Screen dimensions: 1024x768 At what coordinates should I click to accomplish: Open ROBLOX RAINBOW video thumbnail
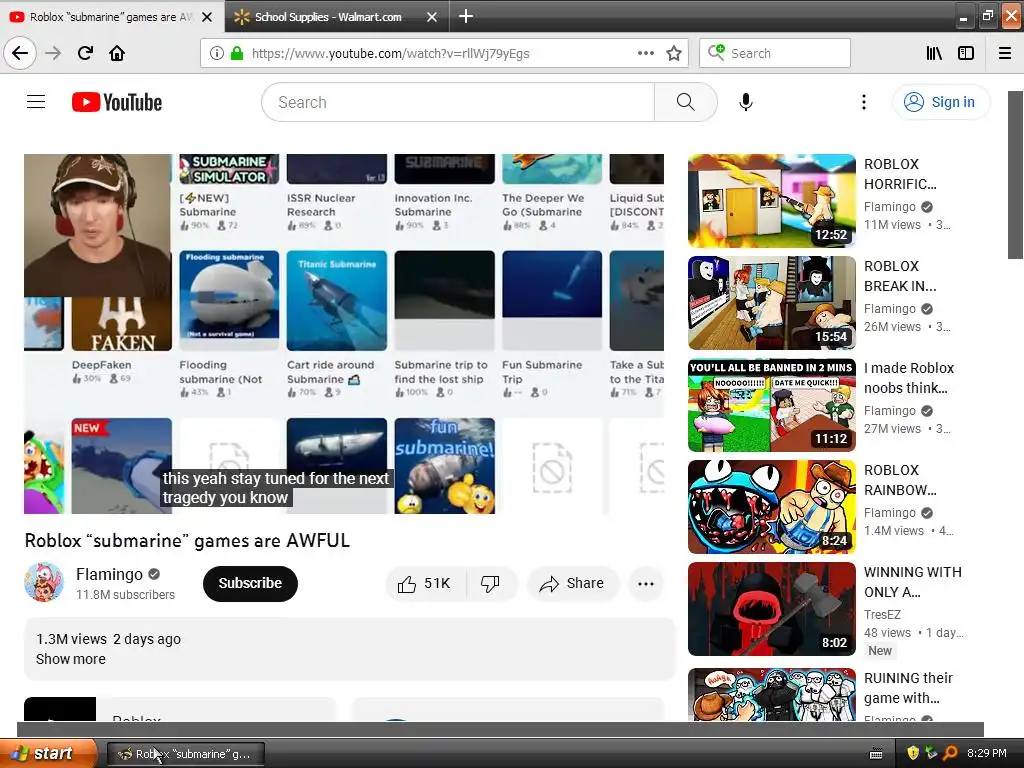(771, 507)
